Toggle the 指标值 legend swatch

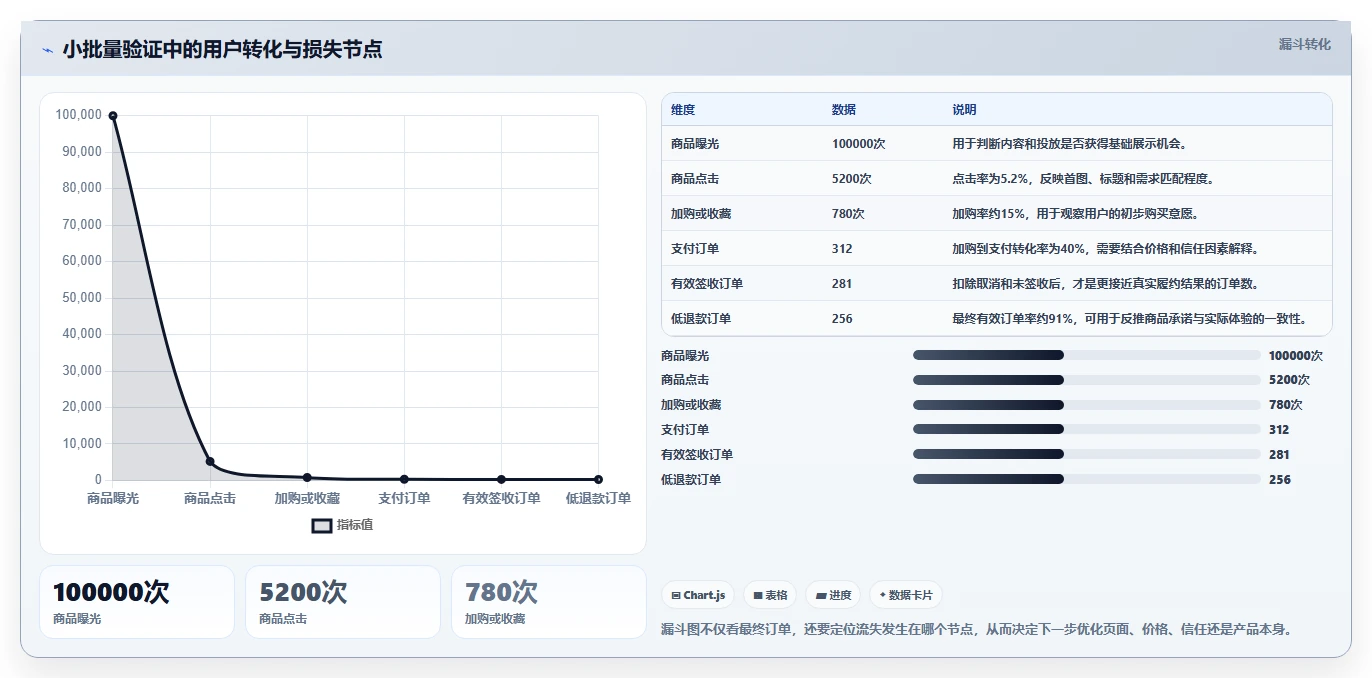322,525
